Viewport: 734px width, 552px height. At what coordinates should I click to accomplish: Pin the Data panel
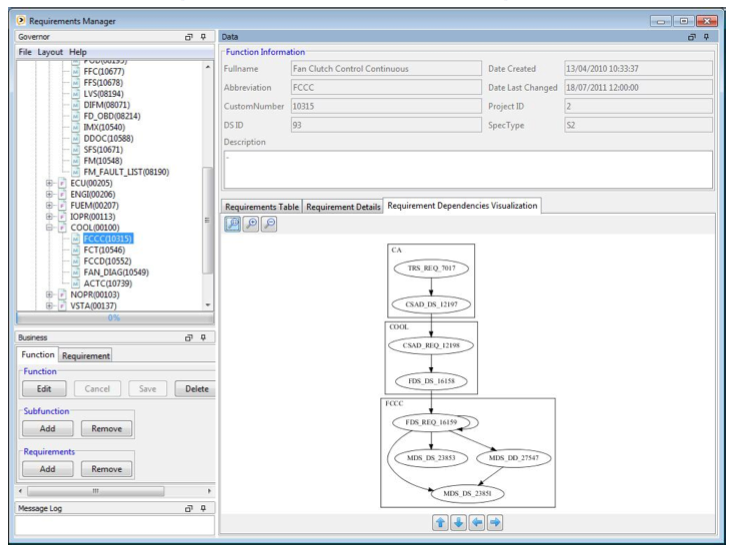coord(706,37)
